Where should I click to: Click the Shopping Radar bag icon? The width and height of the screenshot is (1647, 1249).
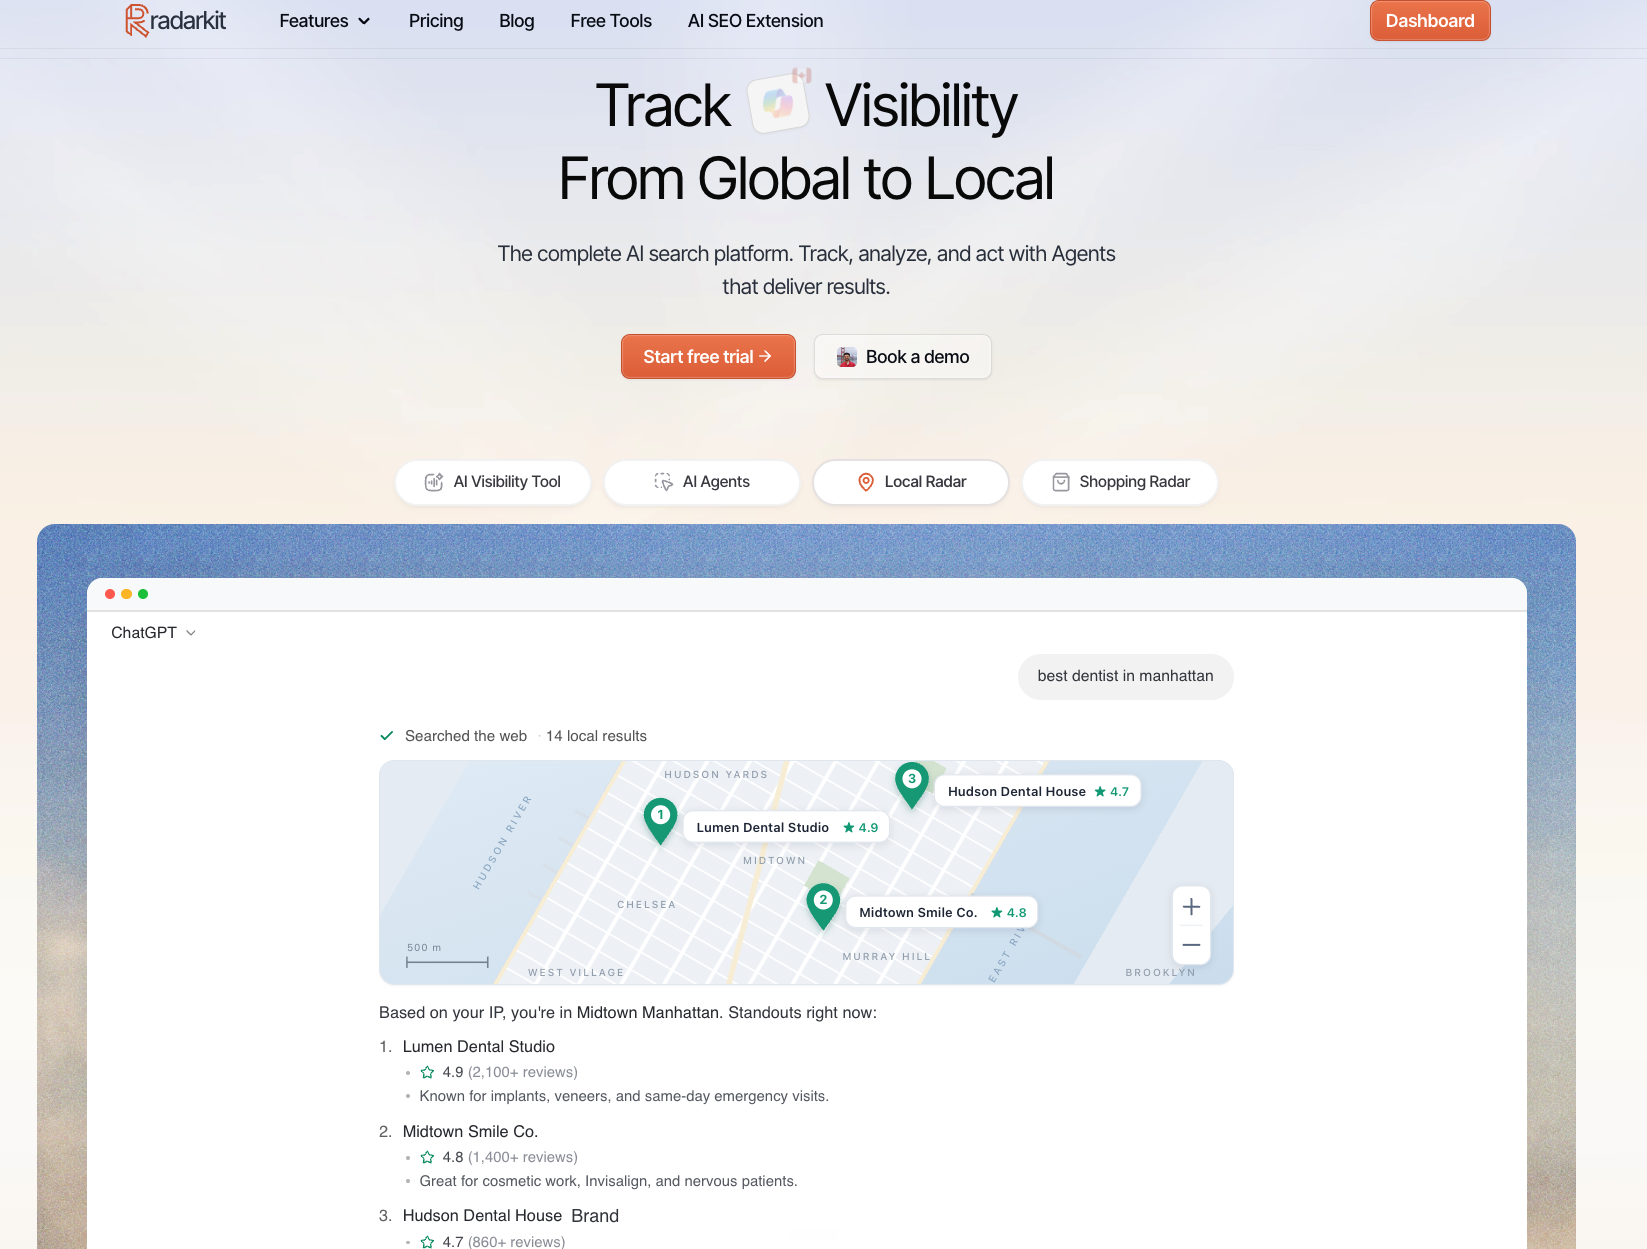[x=1061, y=482]
